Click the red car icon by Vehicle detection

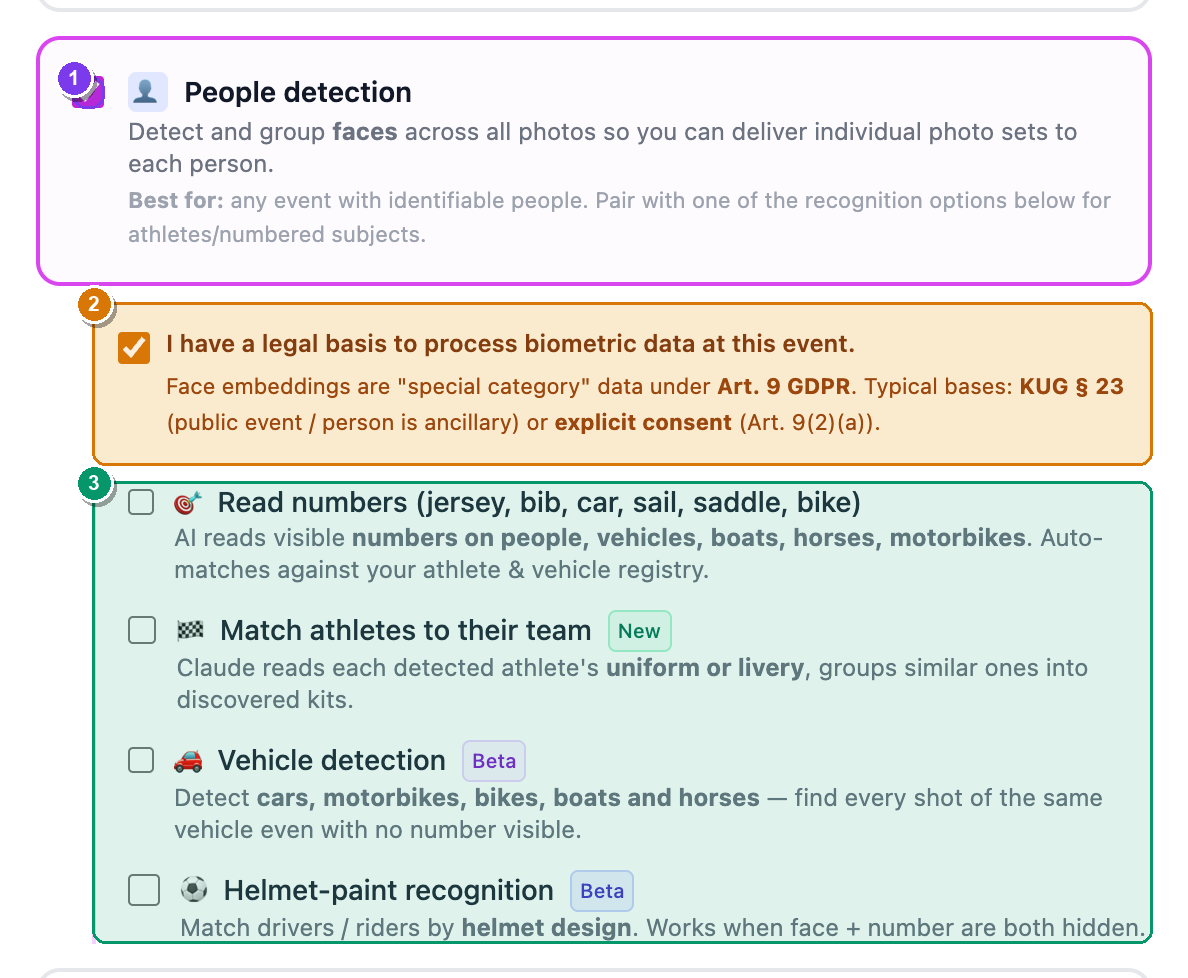[188, 761]
